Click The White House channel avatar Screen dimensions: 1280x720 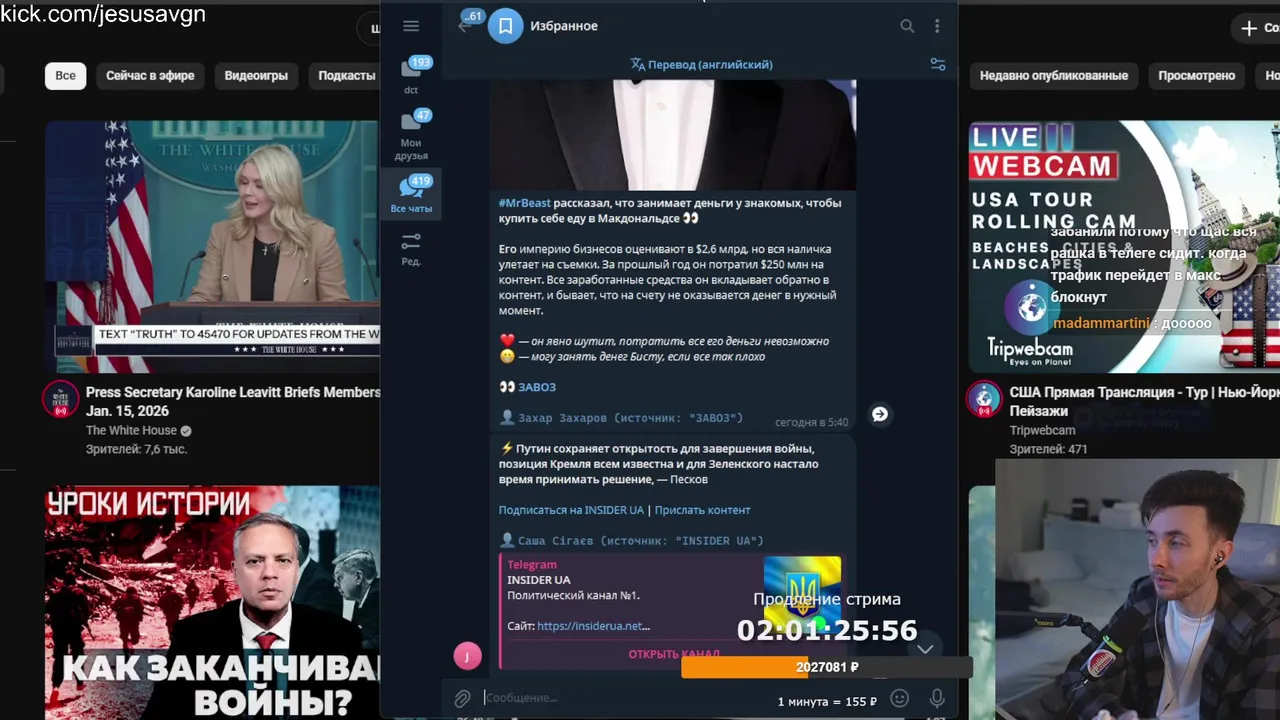[x=60, y=400]
